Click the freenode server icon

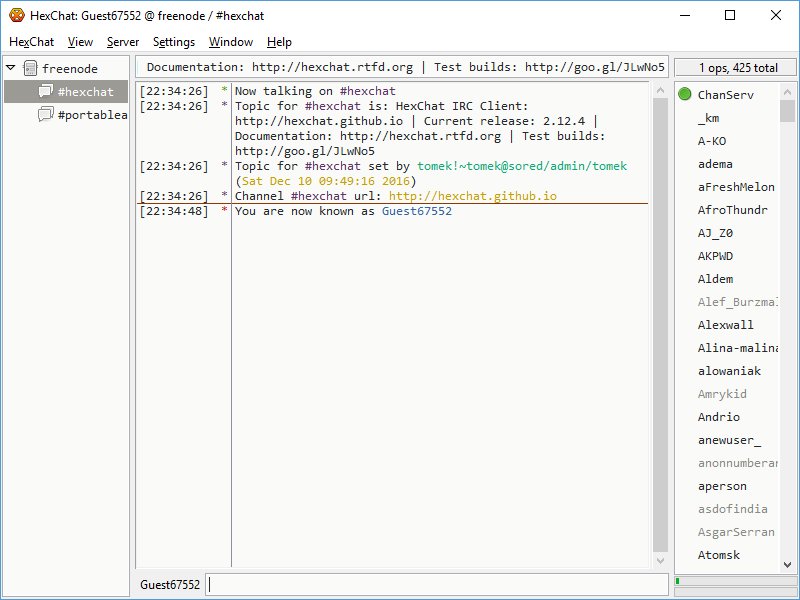pyautogui.click(x=31, y=68)
